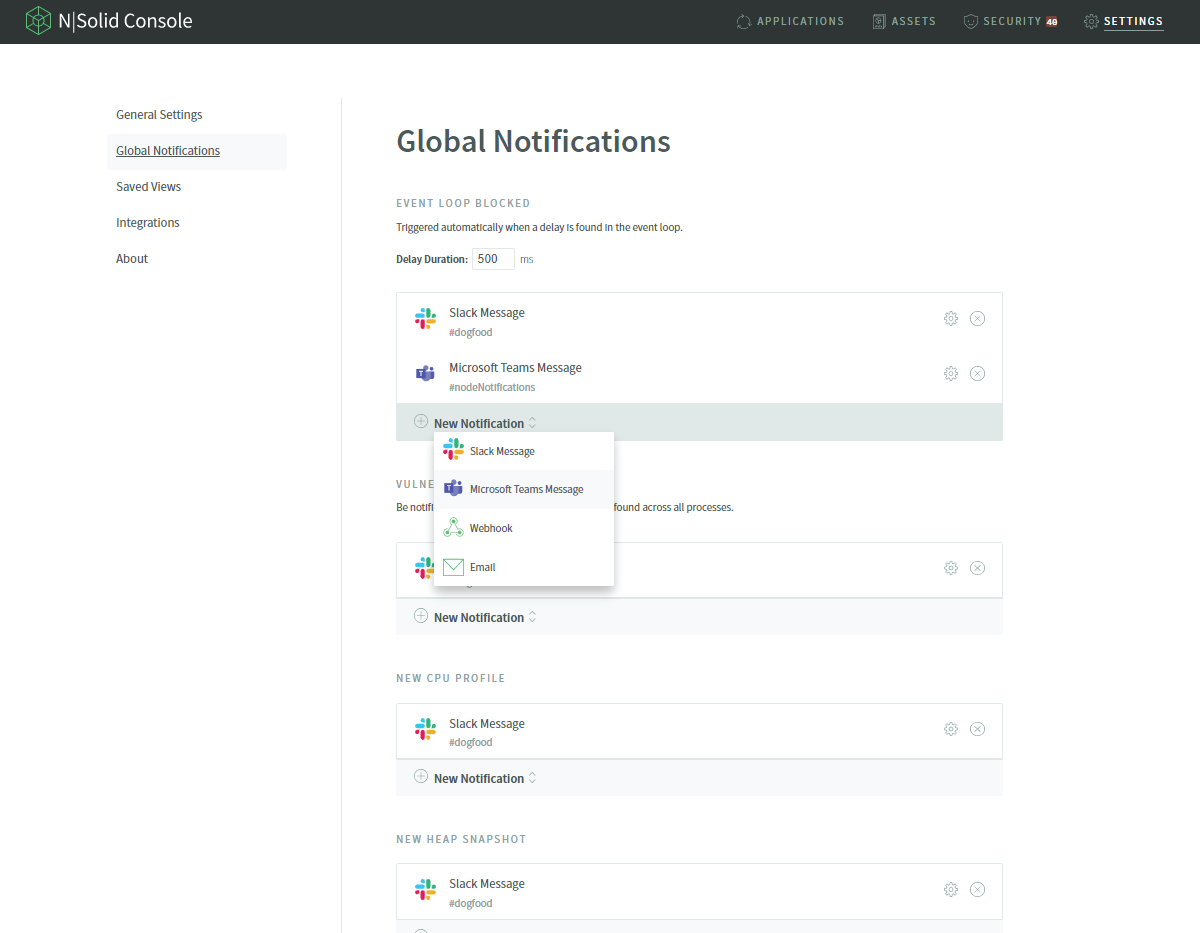Choose Webhook from dropdown menu
1200x933 pixels.
tap(524, 528)
